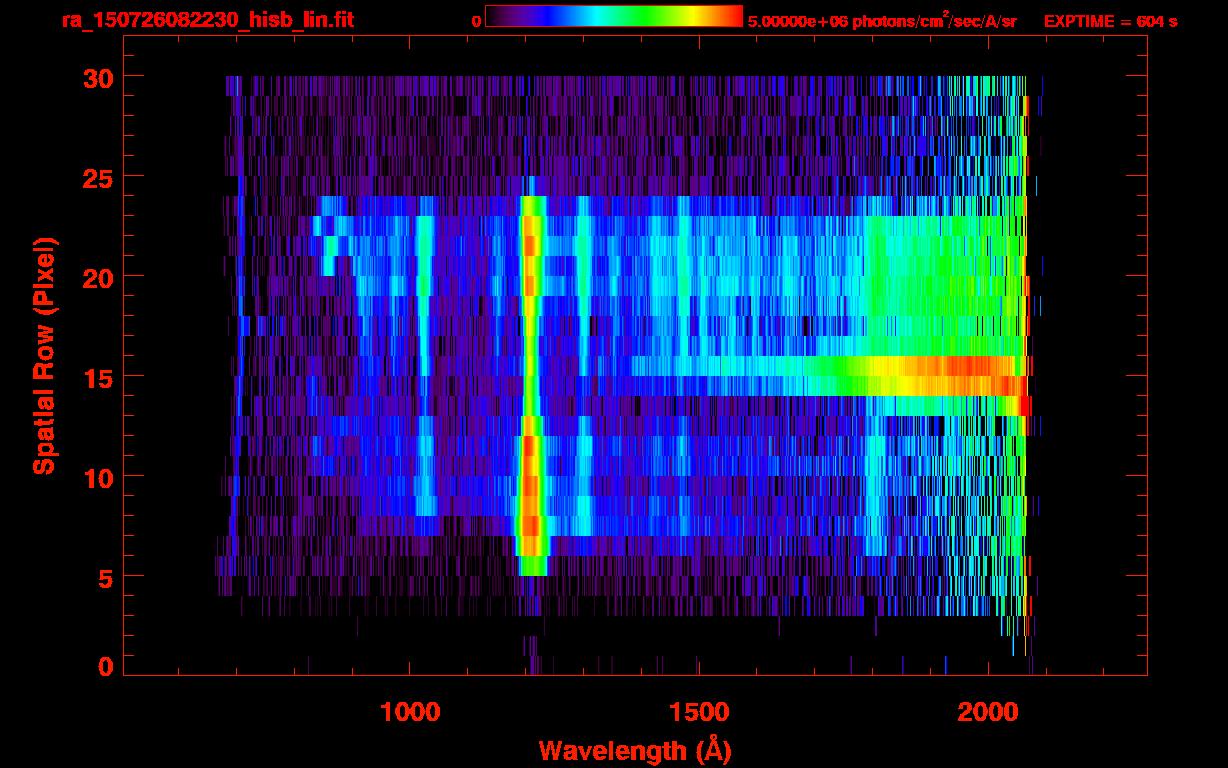
Task: Click the rainbow color scale bar
Action: click(613, 16)
